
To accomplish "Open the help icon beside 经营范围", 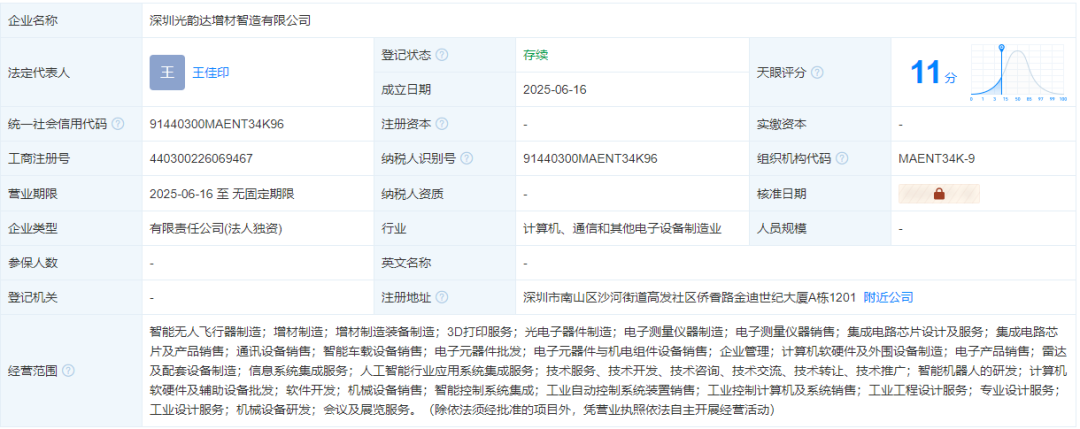I will coord(68,370).
